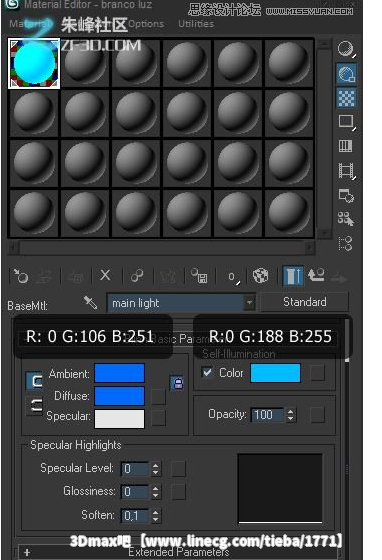Click the Diffuse map button
The image size is (382, 560).
tap(159, 396)
